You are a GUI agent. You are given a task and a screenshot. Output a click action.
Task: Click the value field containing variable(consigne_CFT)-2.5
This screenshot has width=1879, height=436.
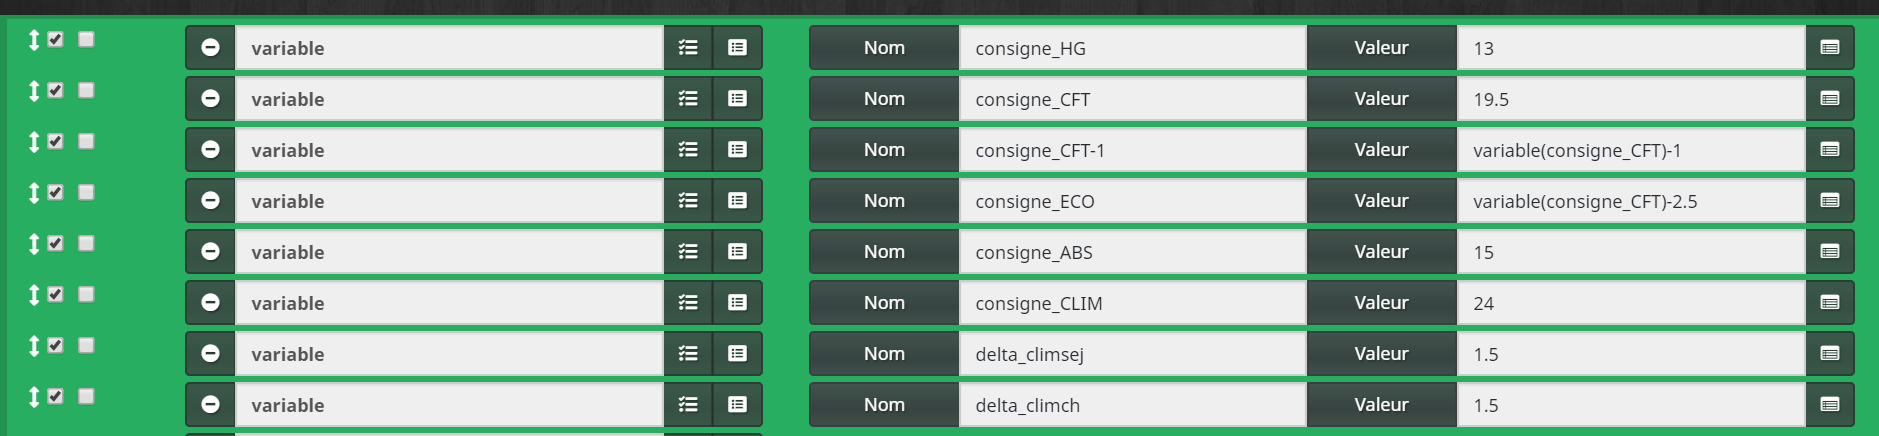(x=1631, y=201)
